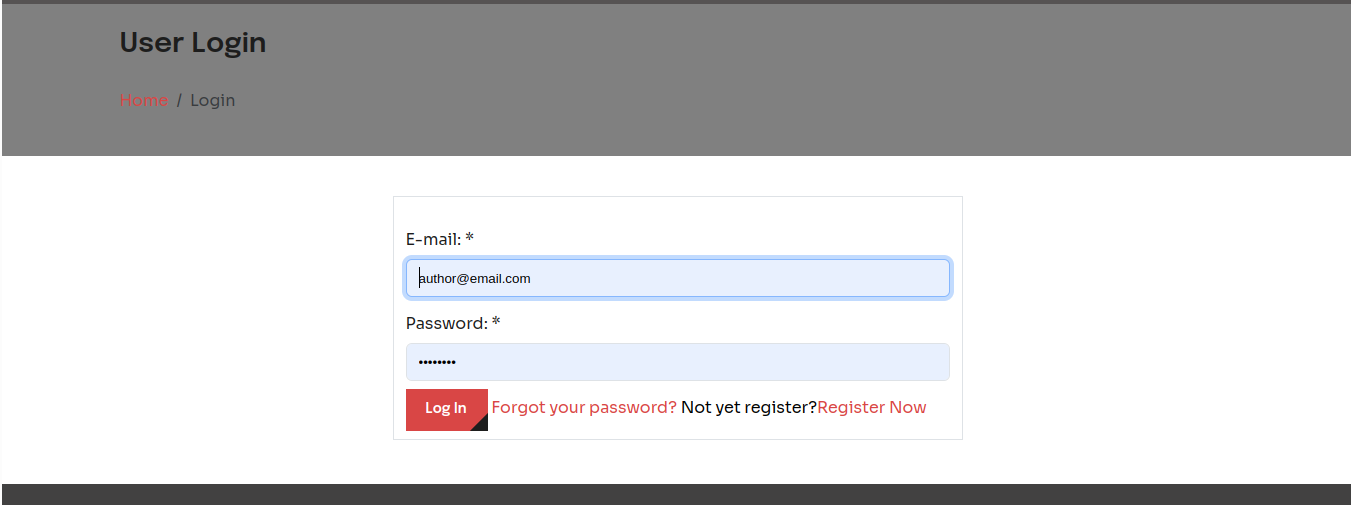
Task: Click empty right end of E-mail field
Action: (x=900, y=278)
